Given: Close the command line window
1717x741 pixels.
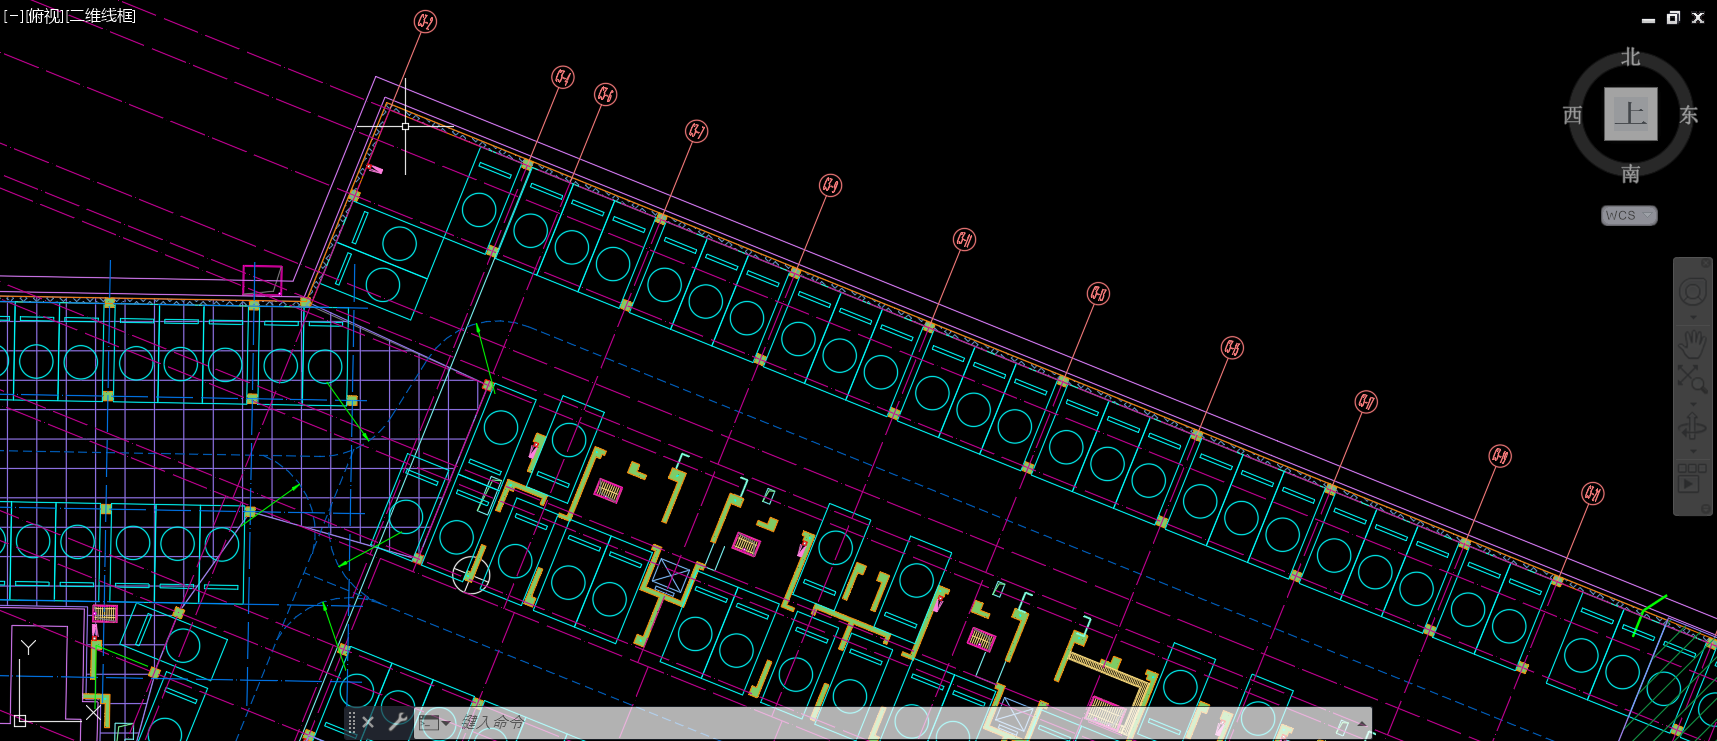Looking at the screenshot, I should tap(368, 722).
